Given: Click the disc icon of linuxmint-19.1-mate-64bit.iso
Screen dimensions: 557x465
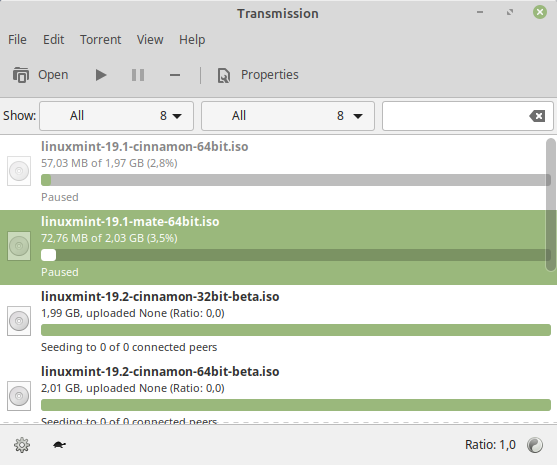Looking at the screenshot, I should (x=19, y=246).
